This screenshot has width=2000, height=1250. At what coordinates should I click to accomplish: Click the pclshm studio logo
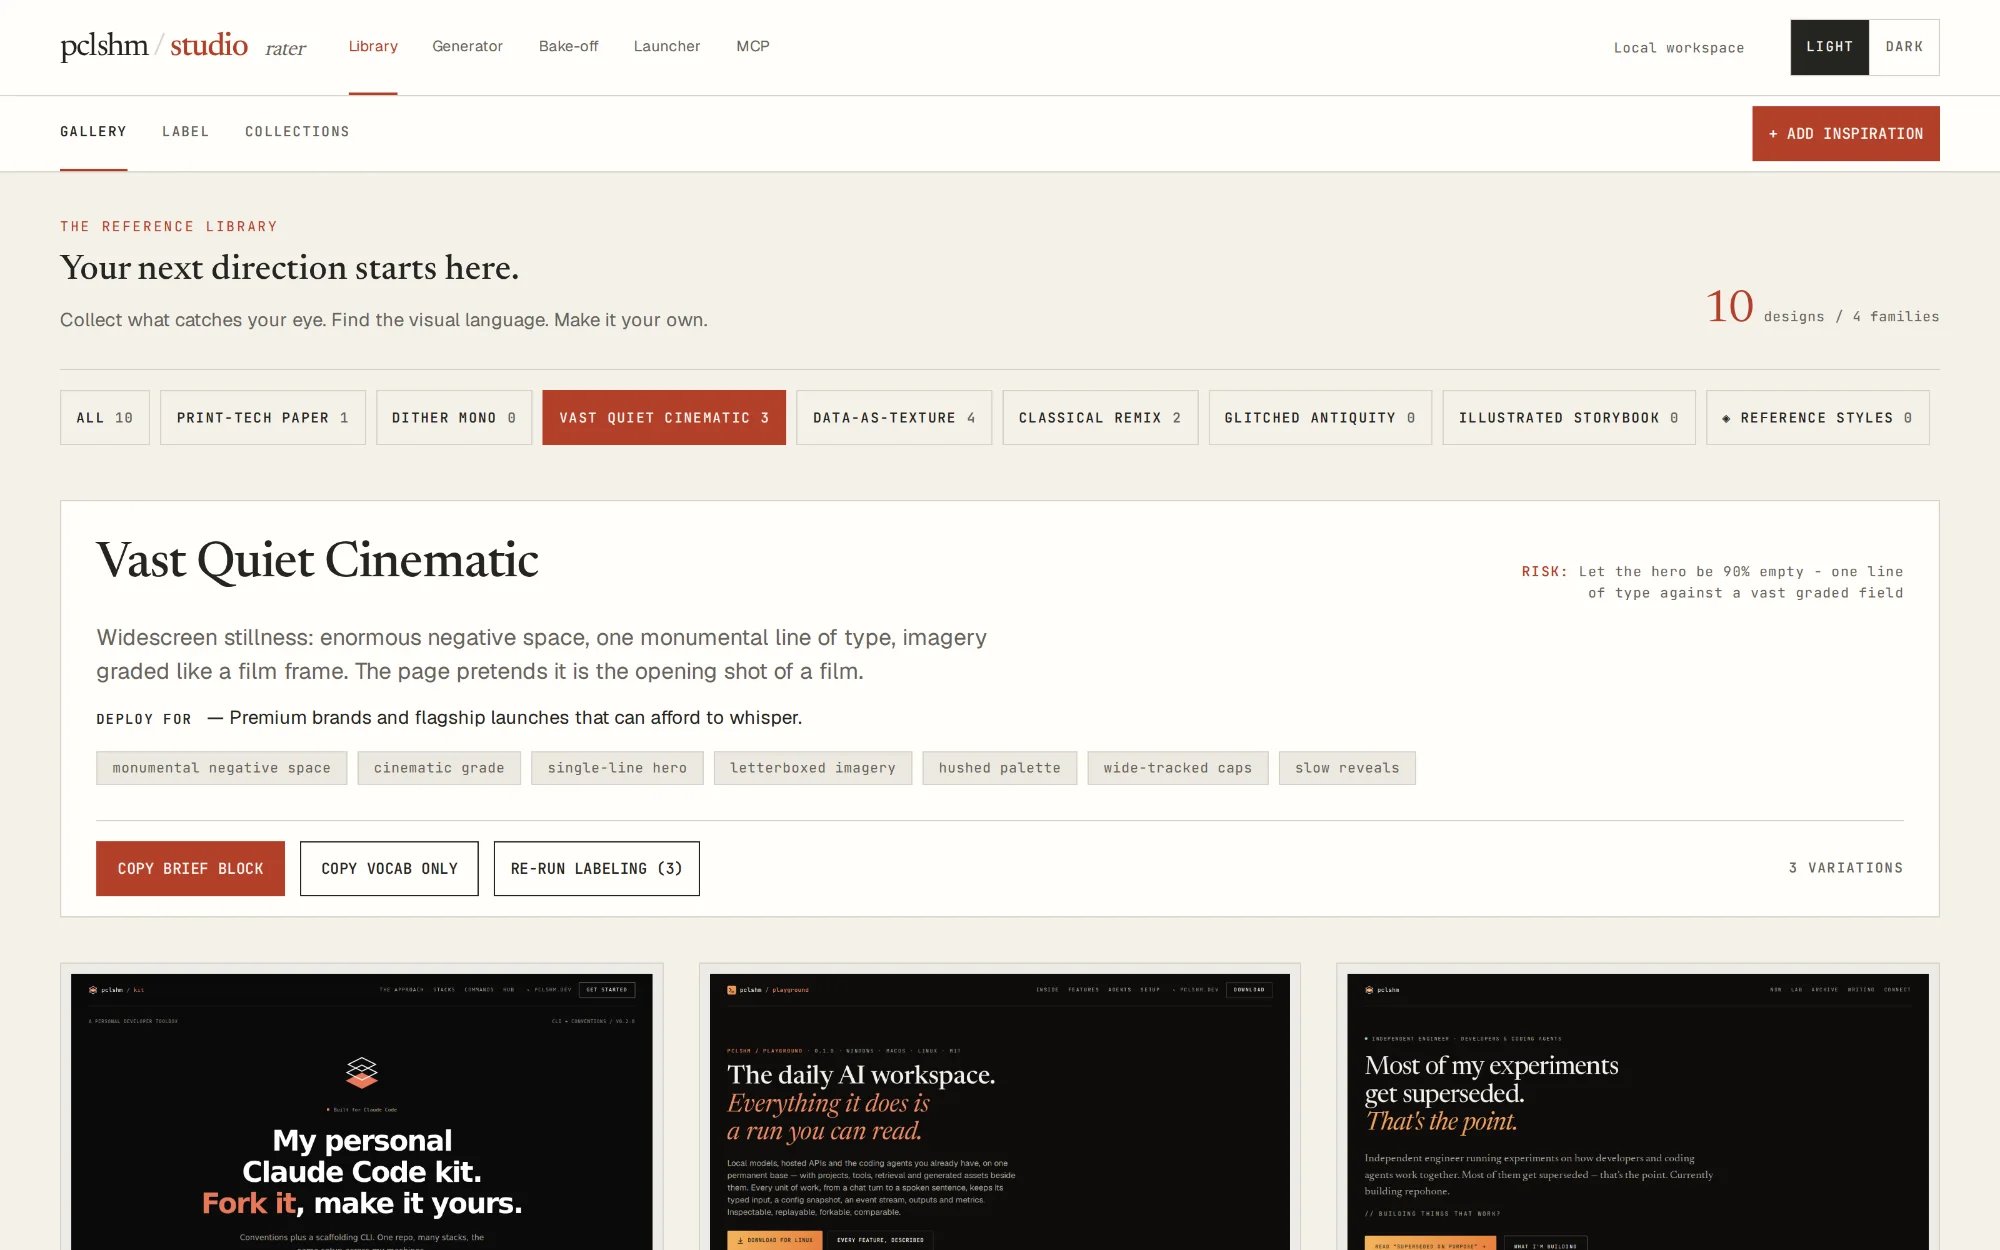pyautogui.click(x=154, y=46)
